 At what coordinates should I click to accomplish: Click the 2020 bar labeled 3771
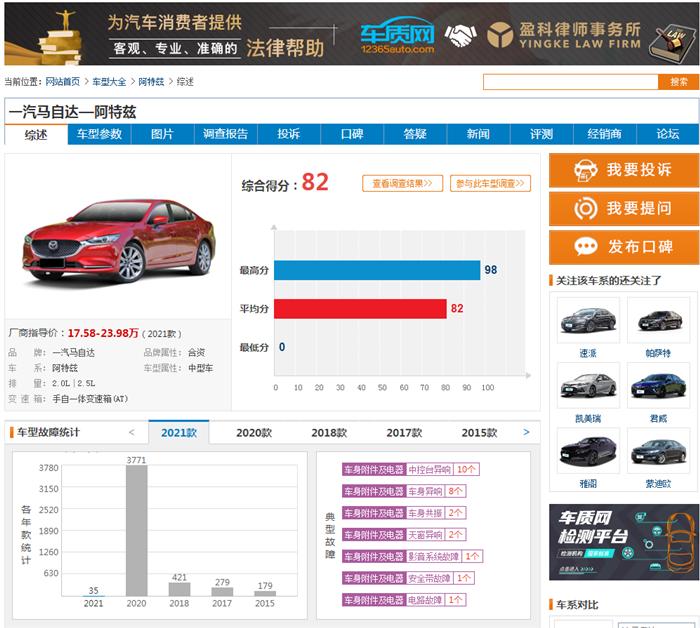point(136,530)
